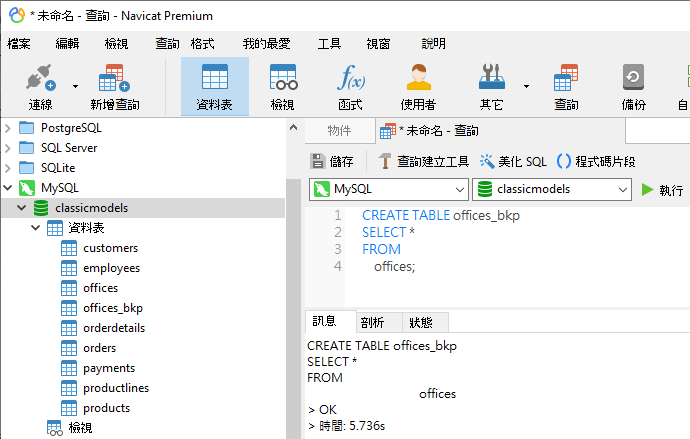The image size is (690, 439).
Task: Click the MySQL connection icon in tree
Action: 27,188
